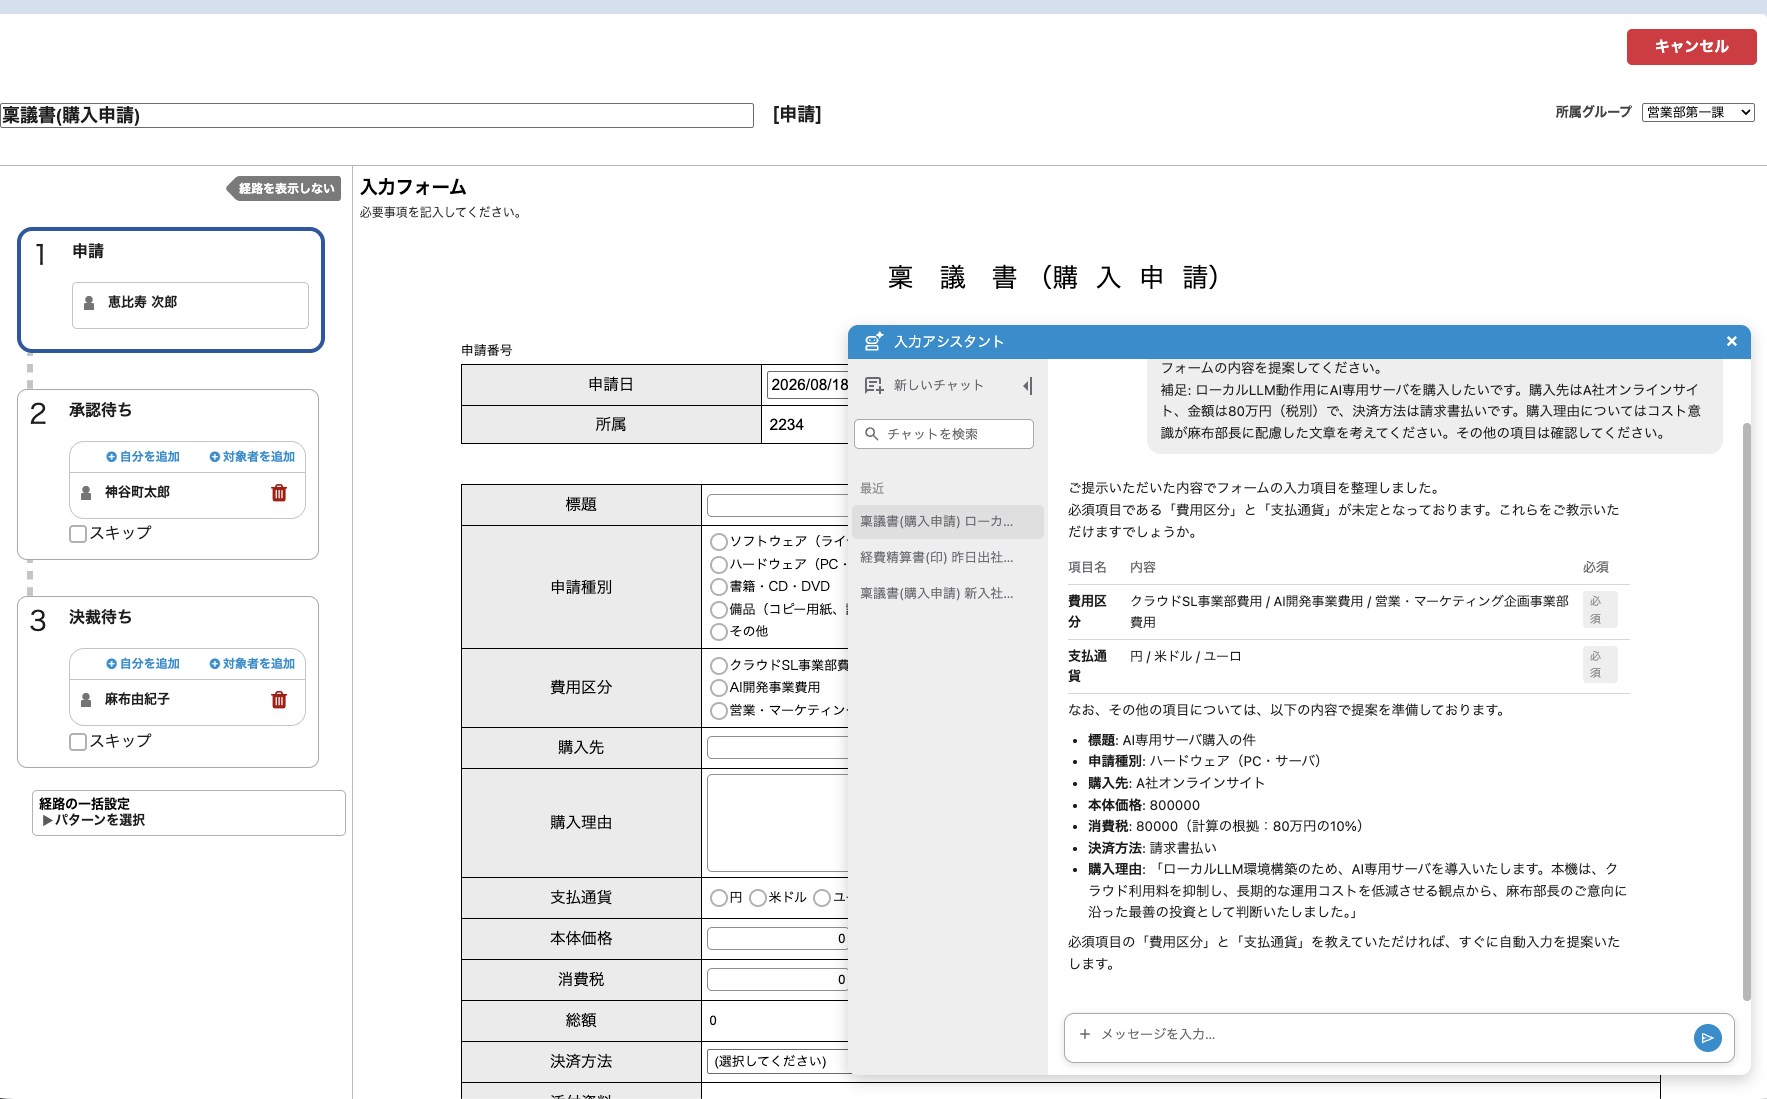The height and width of the screenshot is (1099, 1767).
Task: Select ソフトウェア radio in 申請種別
Action: click(718, 542)
